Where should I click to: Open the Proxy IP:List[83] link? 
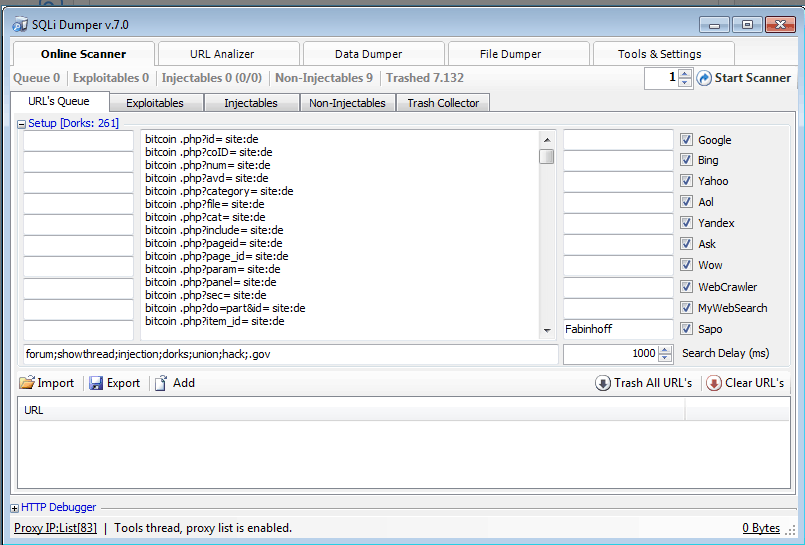pos(55,528)
